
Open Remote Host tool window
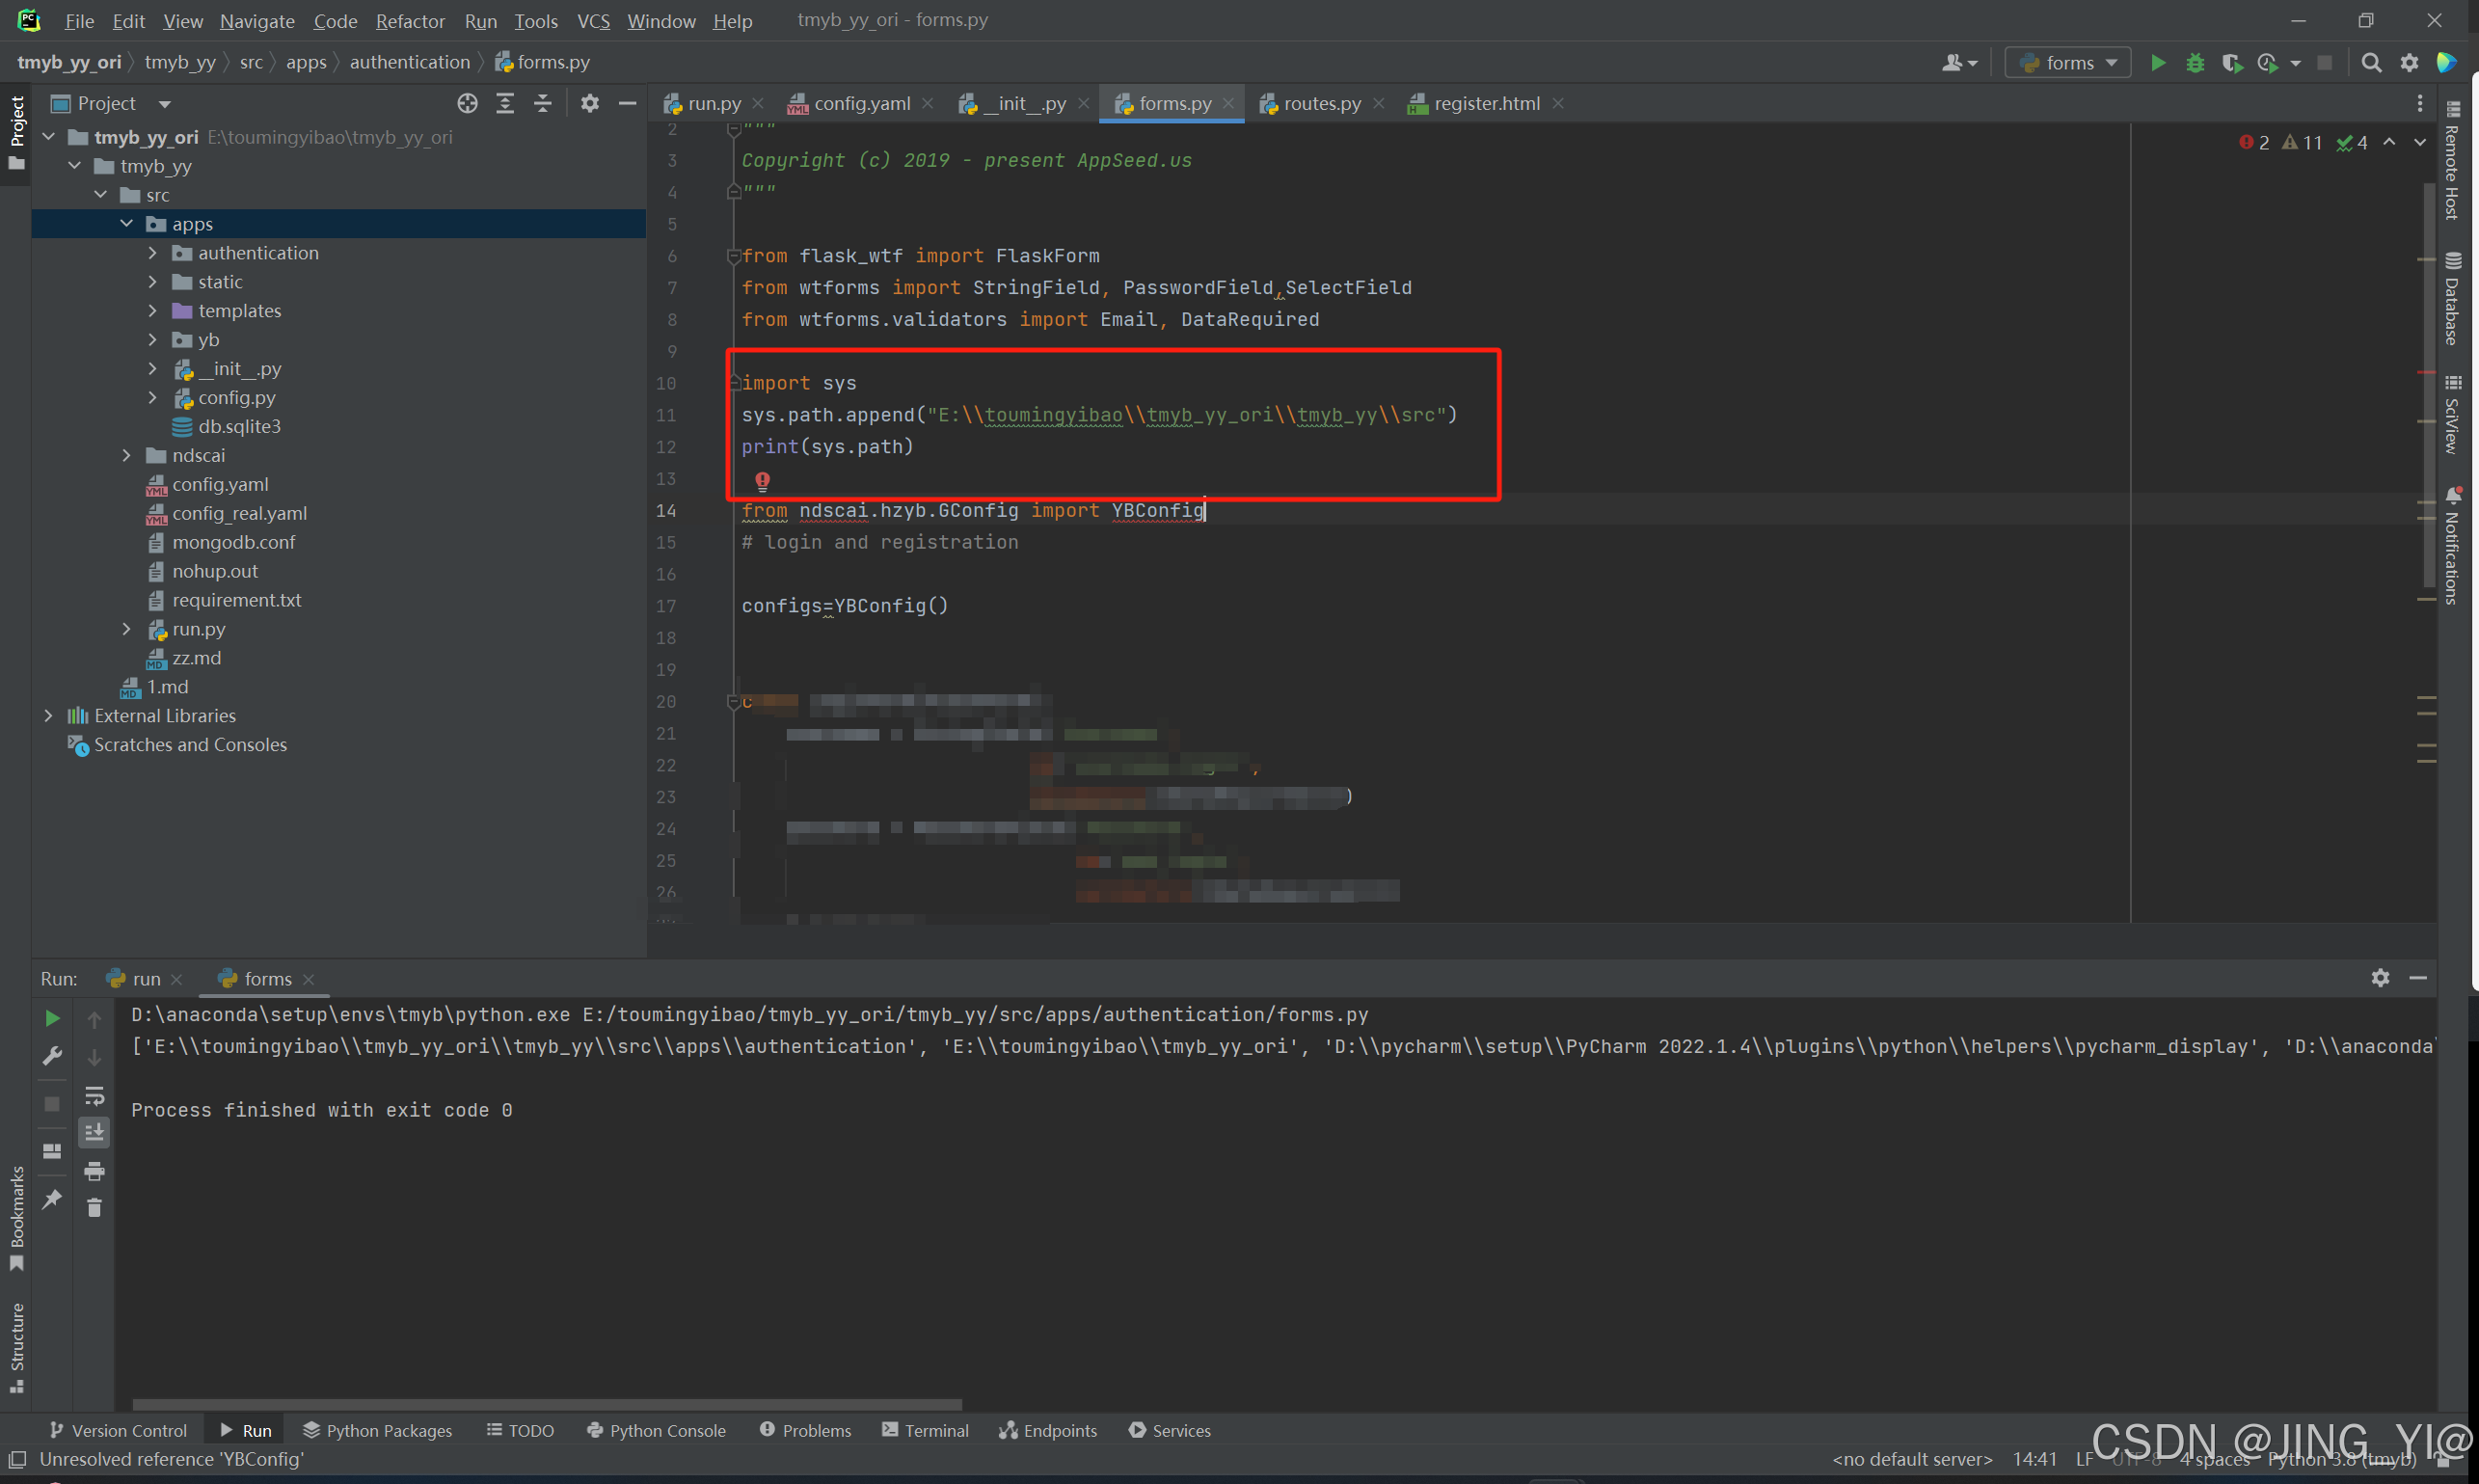(x=2452, y=160)
